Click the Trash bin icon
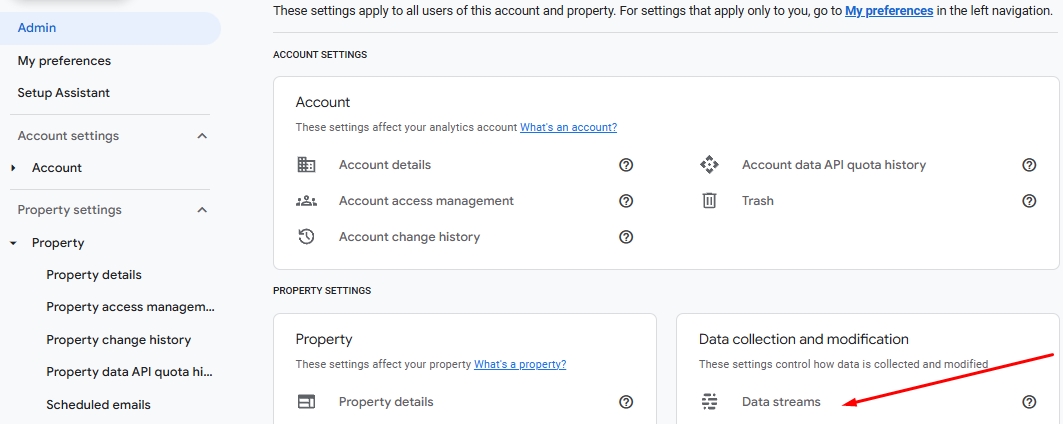 pos(709,201)
